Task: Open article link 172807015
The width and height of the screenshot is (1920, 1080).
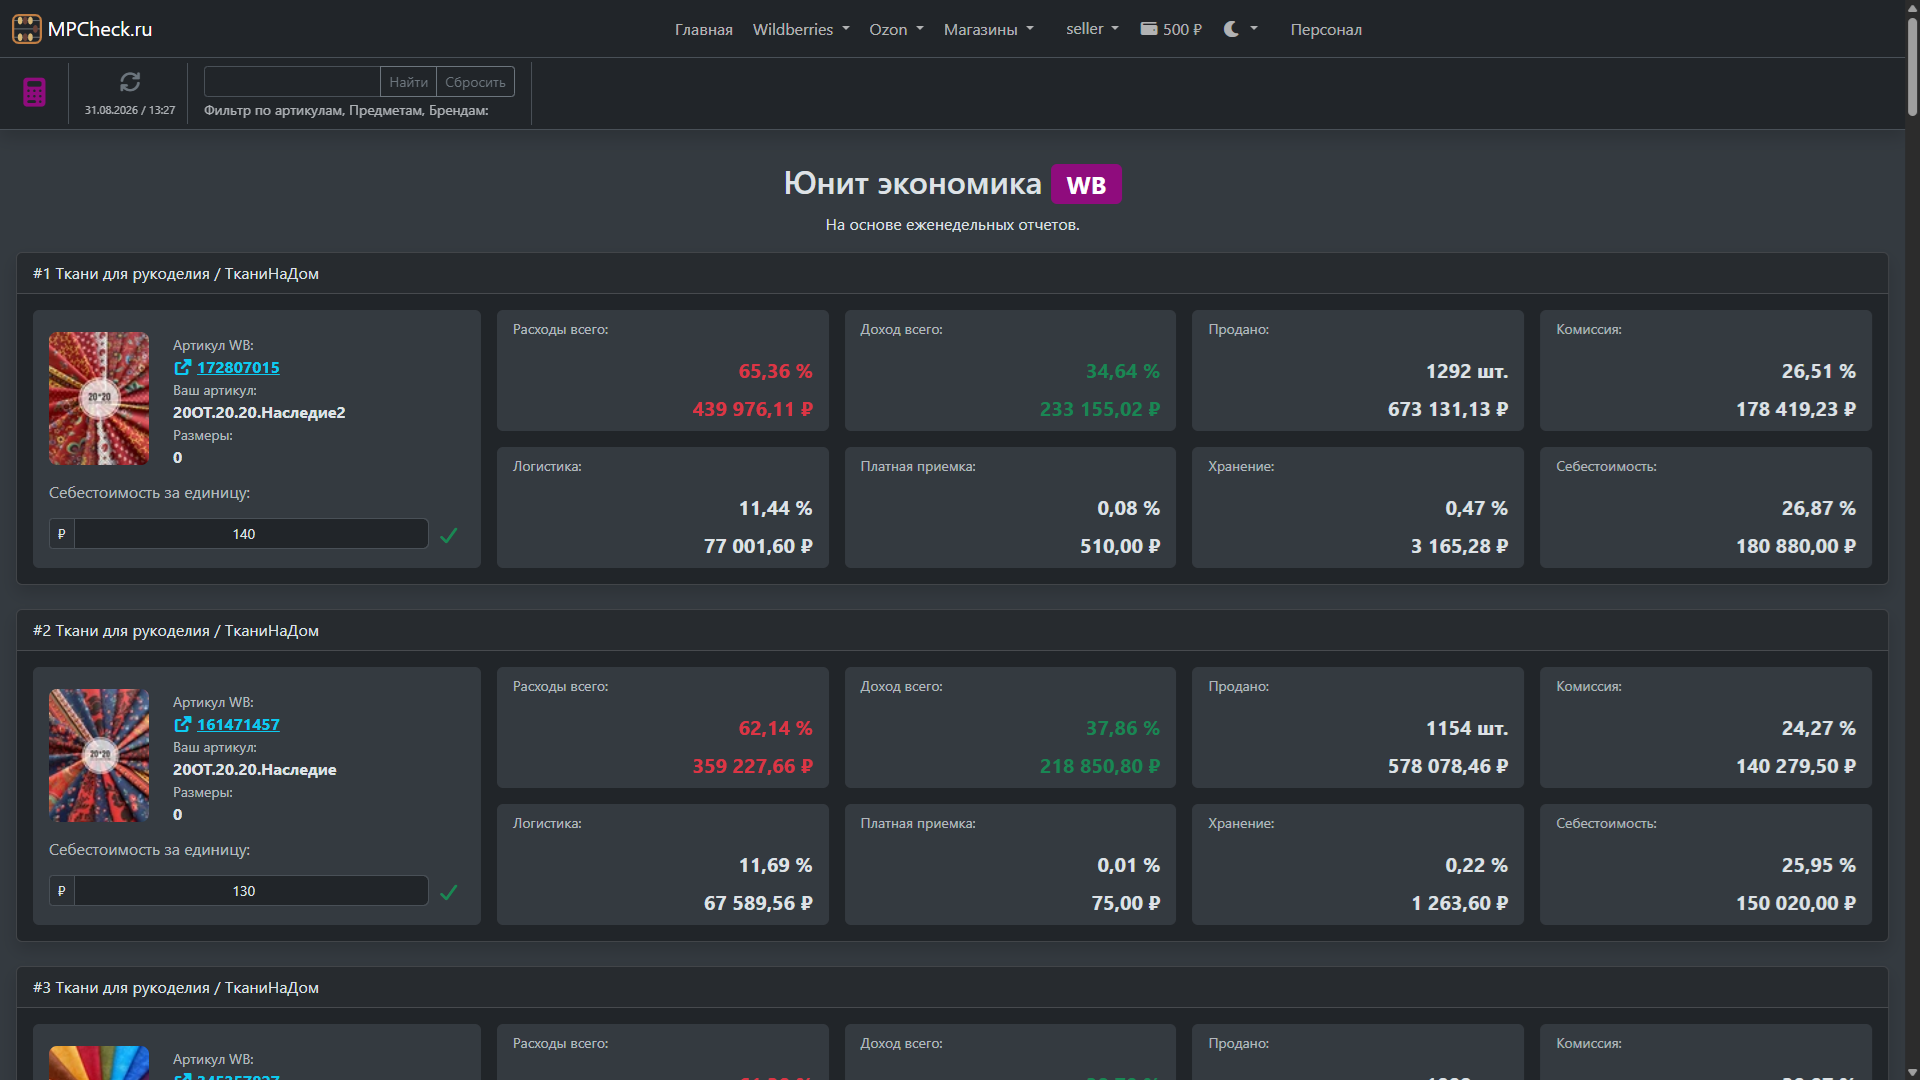Action: pyautogui.click(x=238, y=368)
